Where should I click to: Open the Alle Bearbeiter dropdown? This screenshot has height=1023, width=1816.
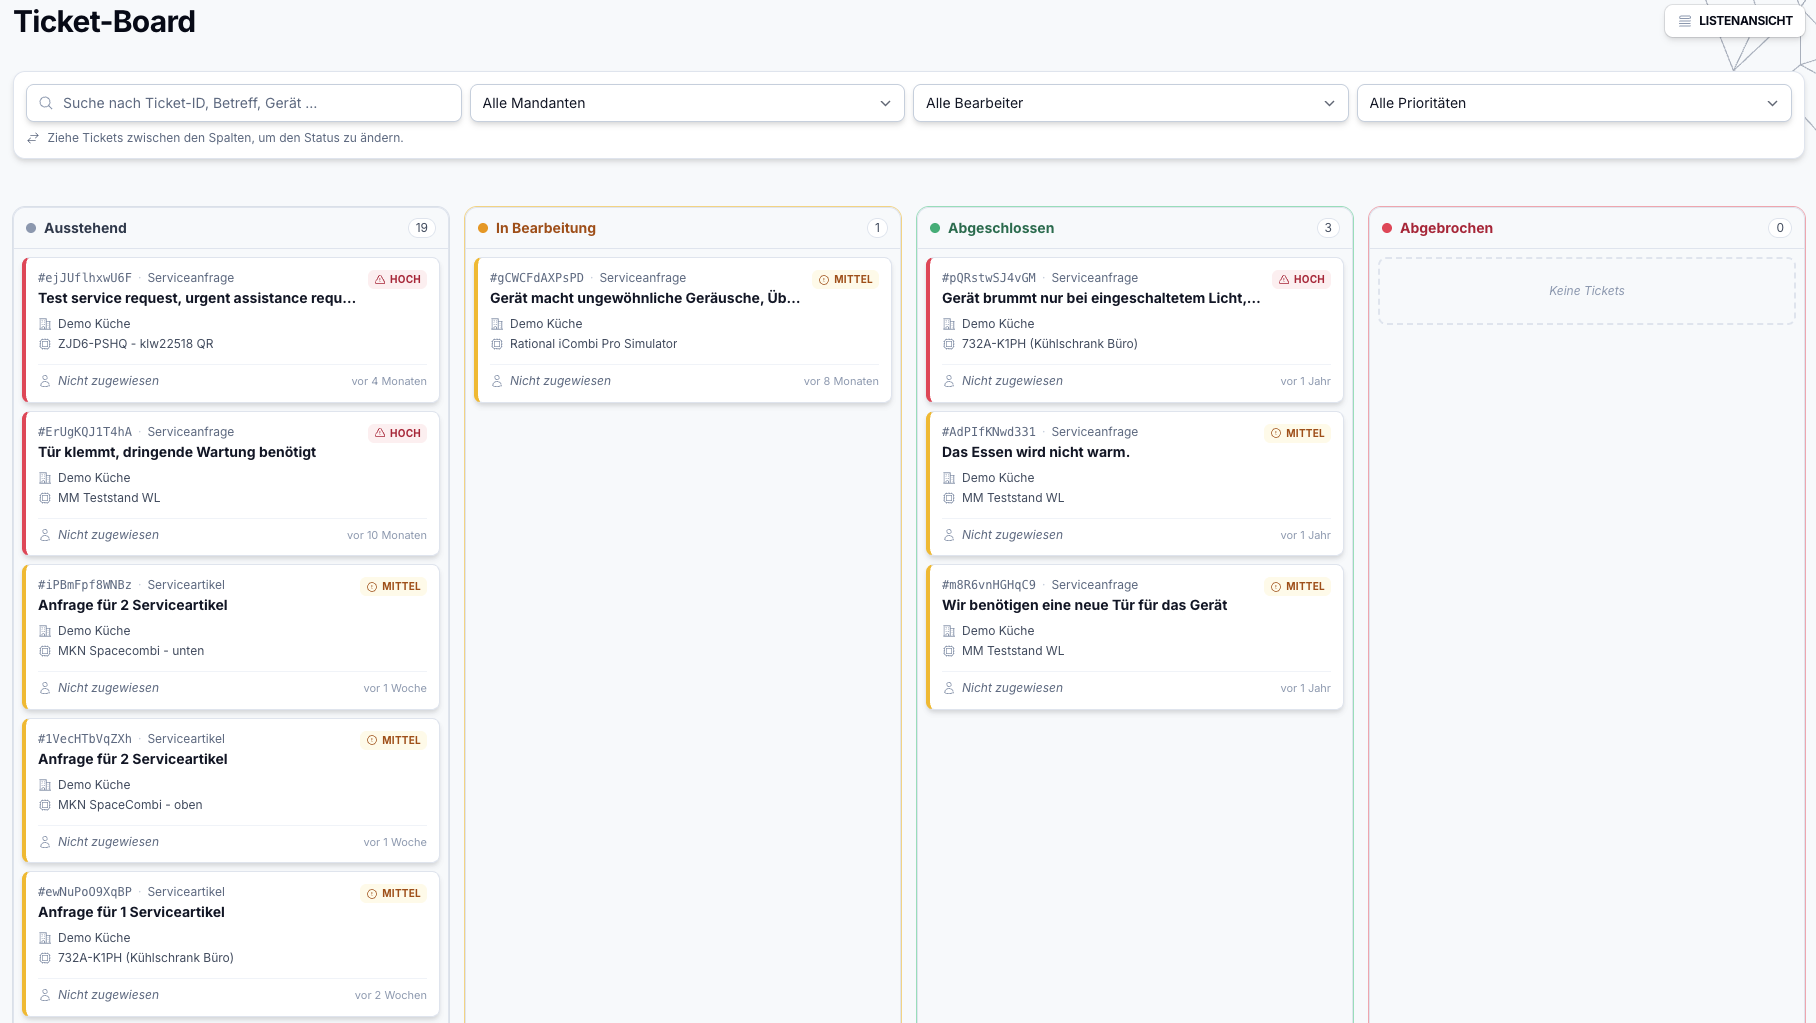1130,103
